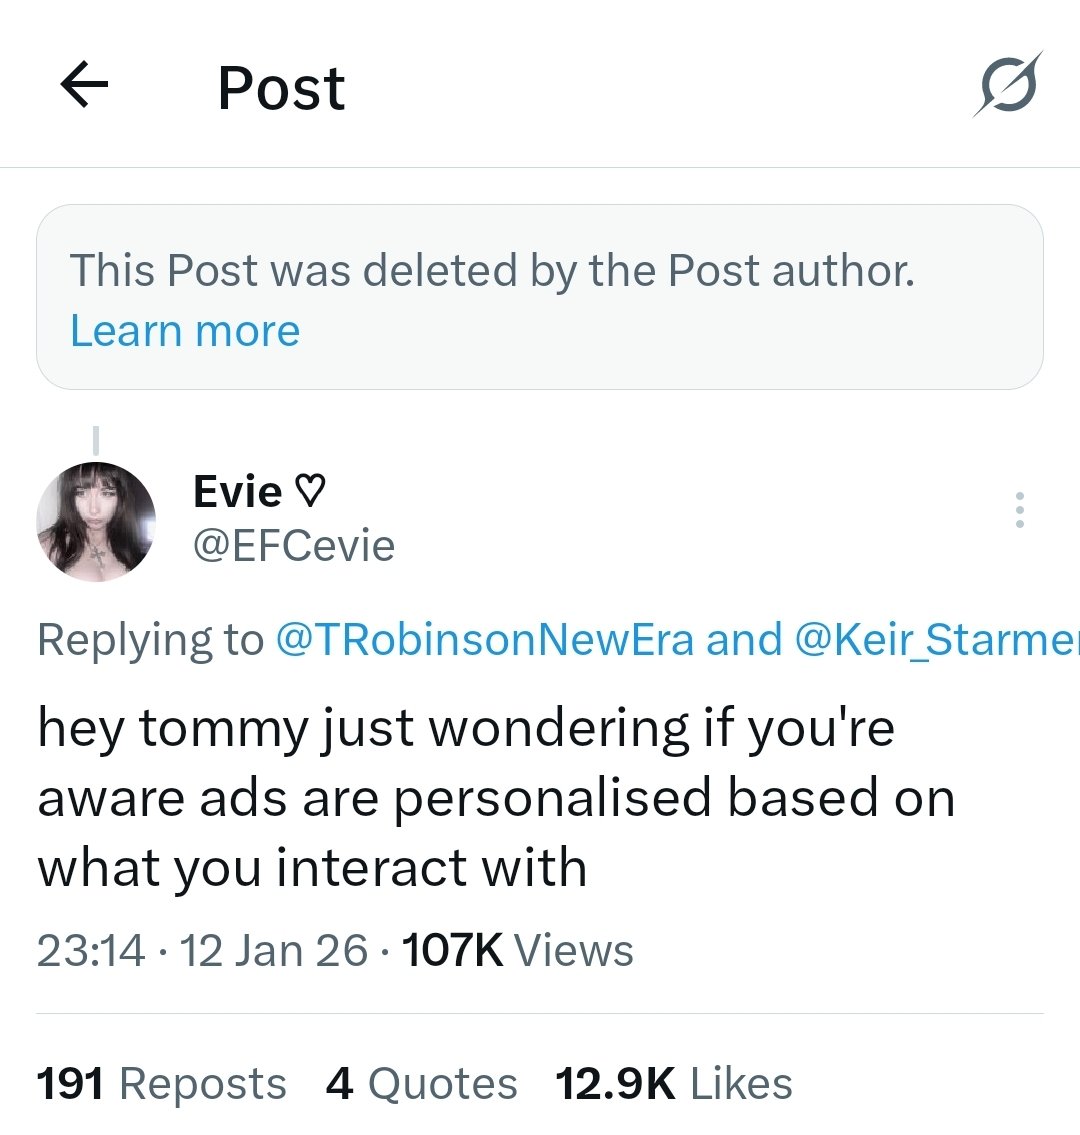This screenshot has width=1080, height=1135.
Task: Tap the 'Post' header title
Action: [x=281, y=88]
